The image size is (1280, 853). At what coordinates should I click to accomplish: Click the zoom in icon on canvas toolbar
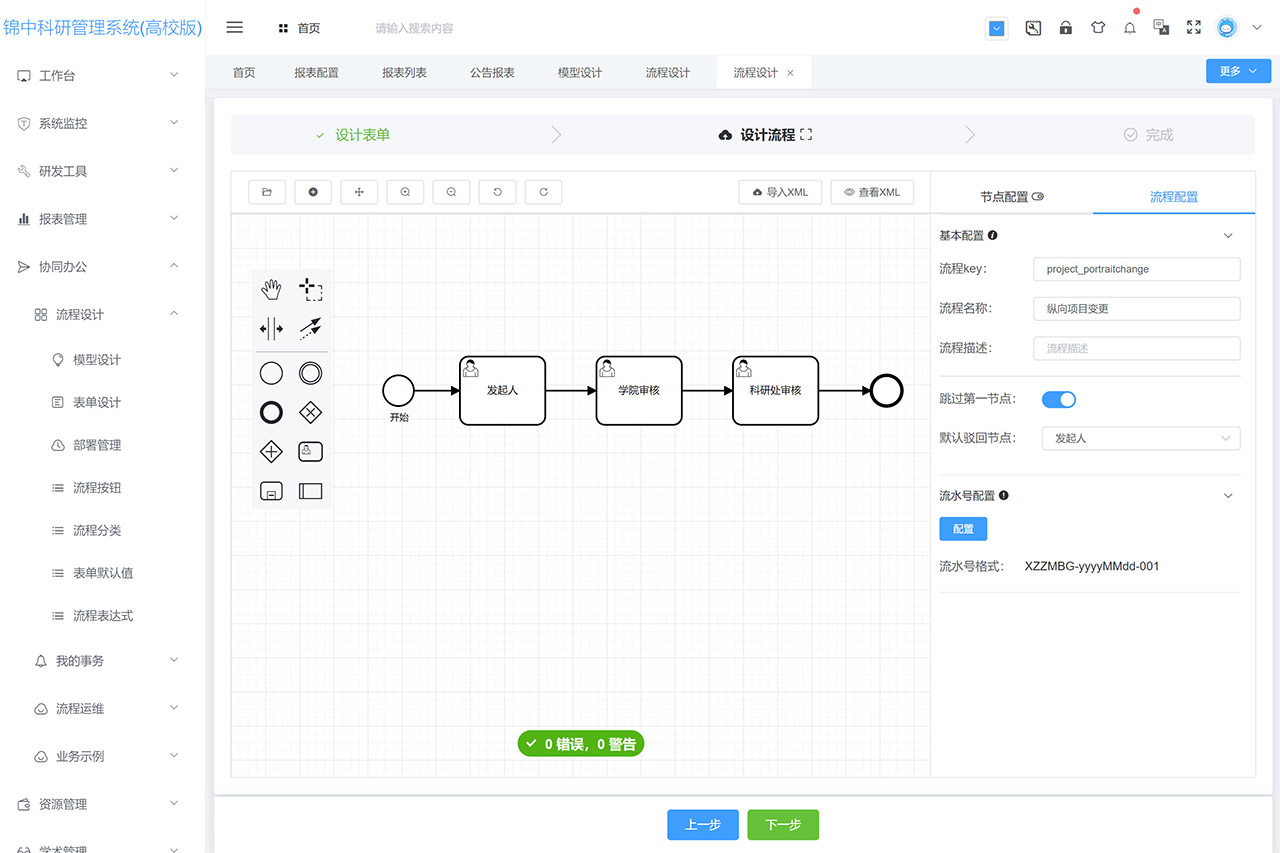pos(405,191)
